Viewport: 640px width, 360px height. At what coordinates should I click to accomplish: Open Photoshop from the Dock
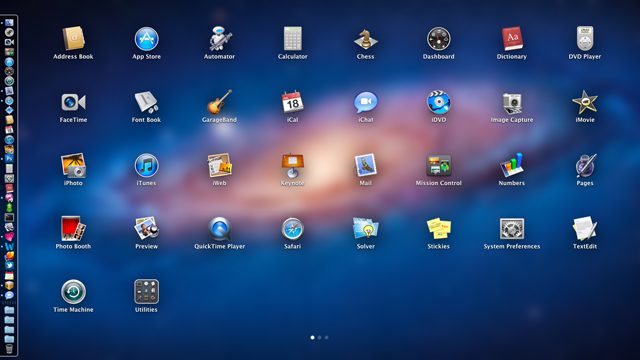9,158
